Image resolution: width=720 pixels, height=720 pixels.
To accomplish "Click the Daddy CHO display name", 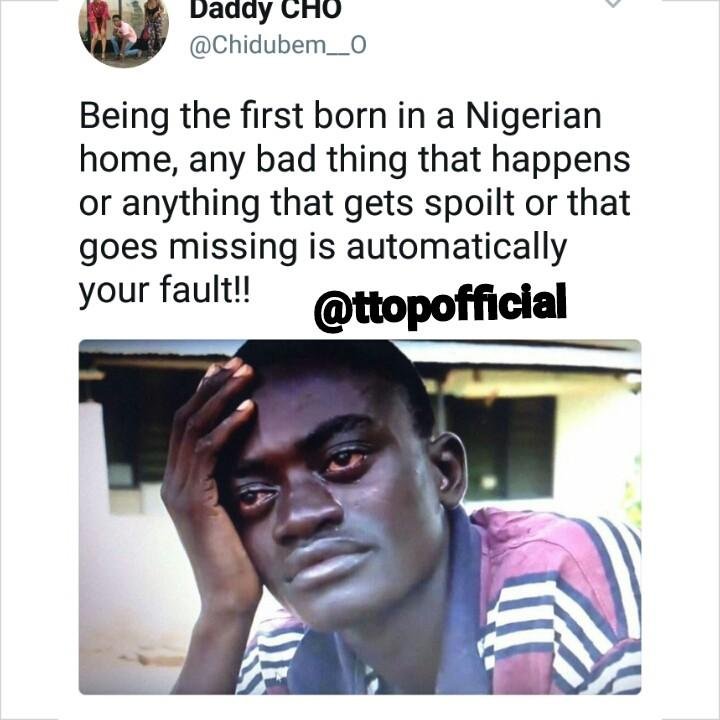I will (x=265, y=11).
